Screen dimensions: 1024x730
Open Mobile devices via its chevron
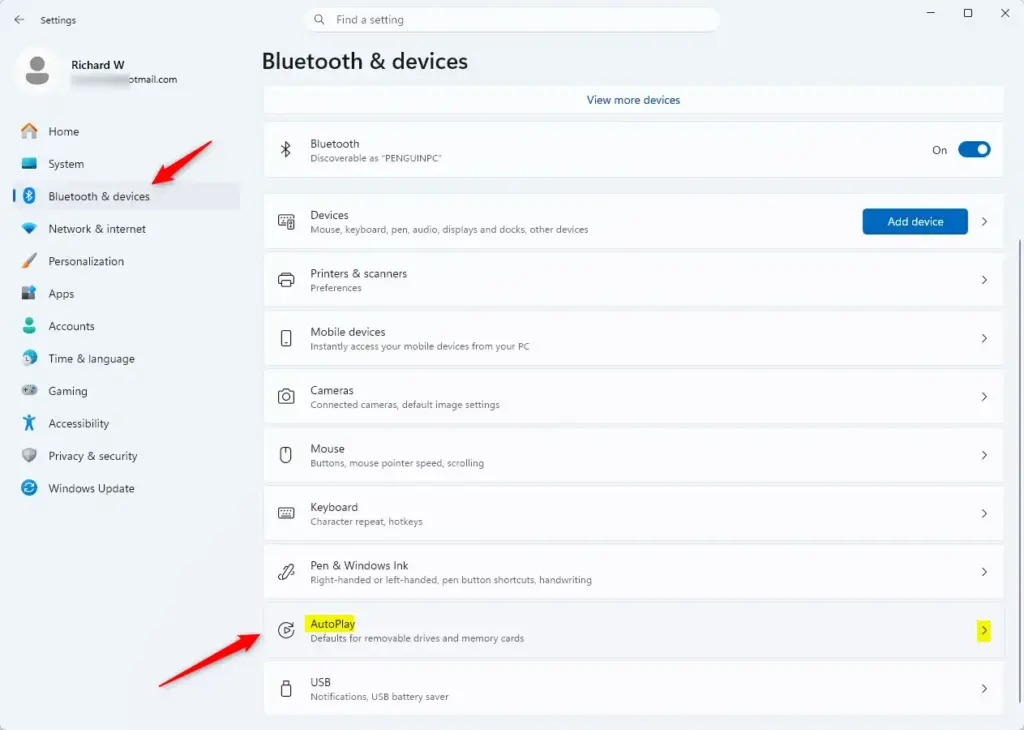(984, 338)
